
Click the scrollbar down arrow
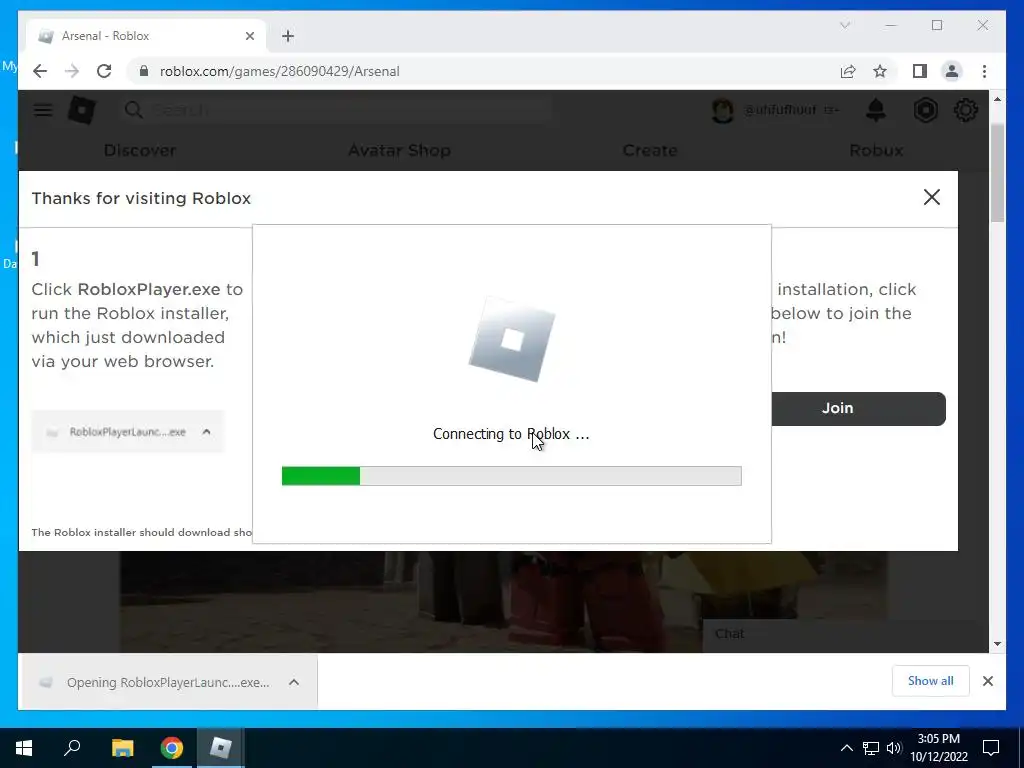(x=997, y=643)
